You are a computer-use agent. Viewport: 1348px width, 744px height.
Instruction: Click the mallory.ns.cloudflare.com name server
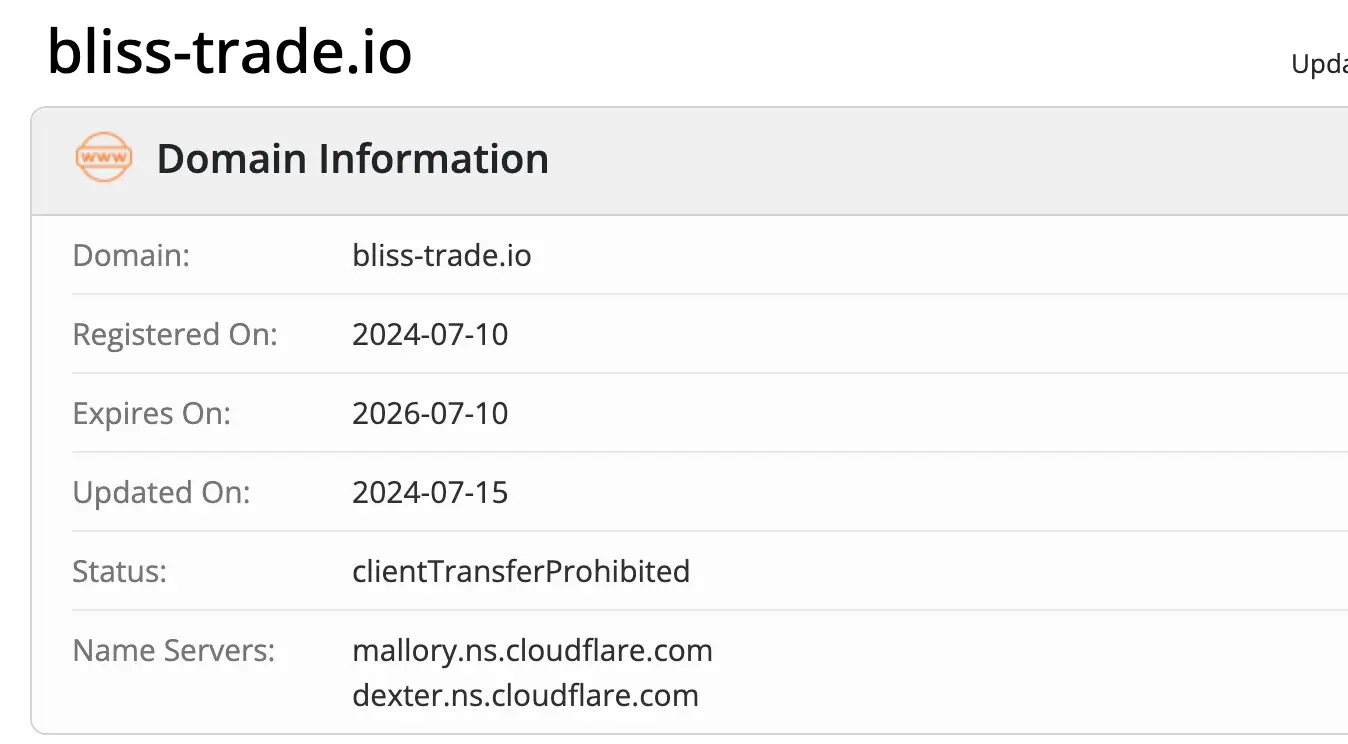coord(532,651)
